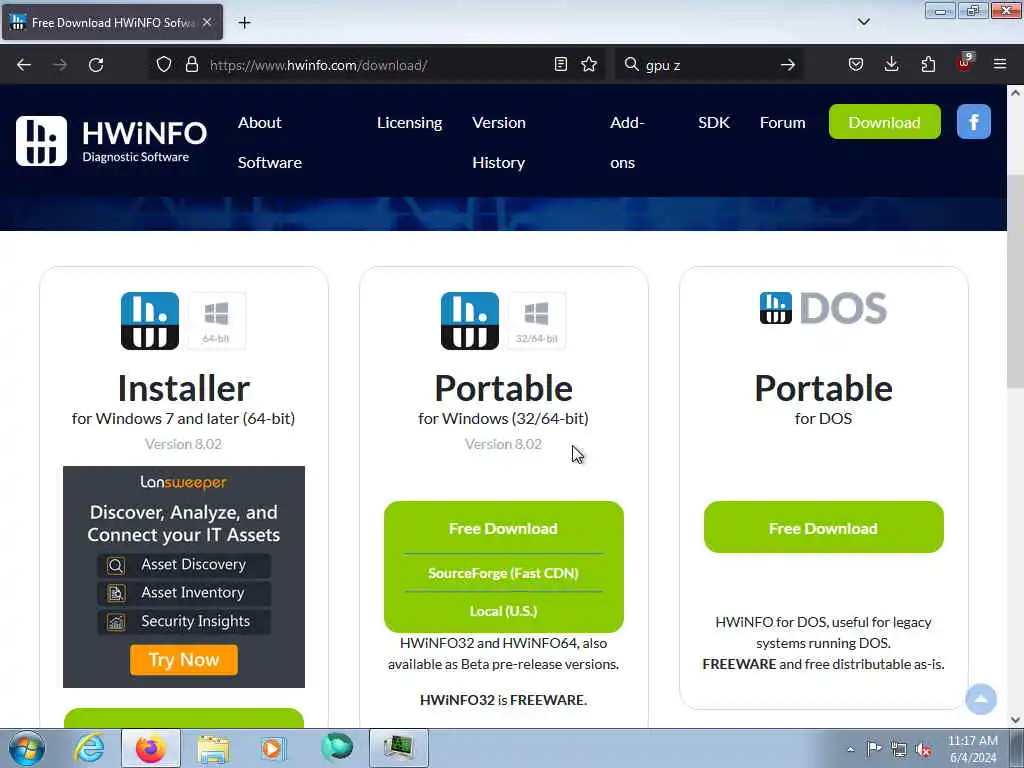Toggle reader view icon in address bar

560,65
